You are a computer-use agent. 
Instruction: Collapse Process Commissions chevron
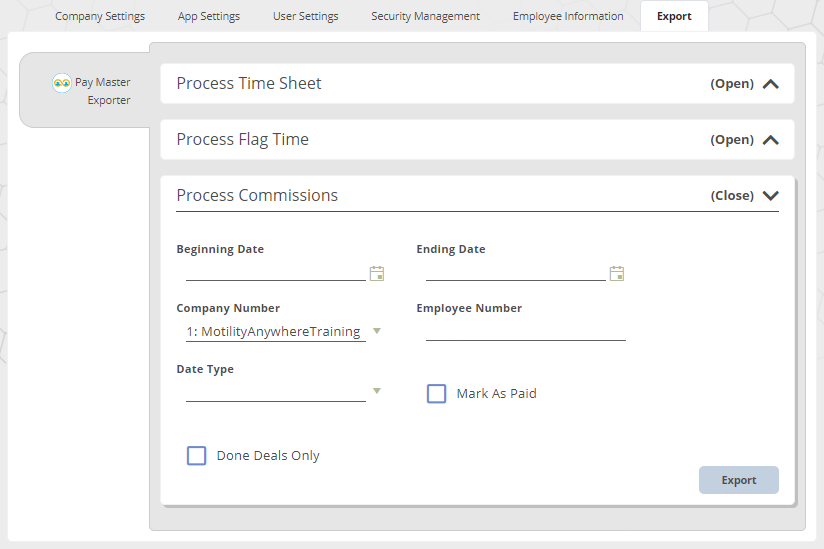coord(770,195)
